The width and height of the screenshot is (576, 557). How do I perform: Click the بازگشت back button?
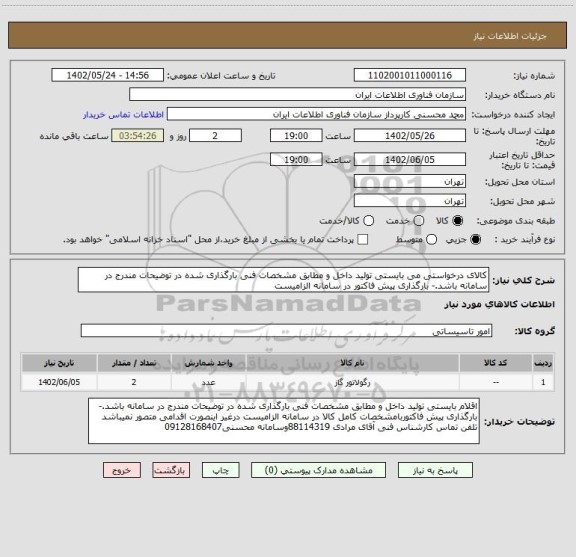coord(171,470)
